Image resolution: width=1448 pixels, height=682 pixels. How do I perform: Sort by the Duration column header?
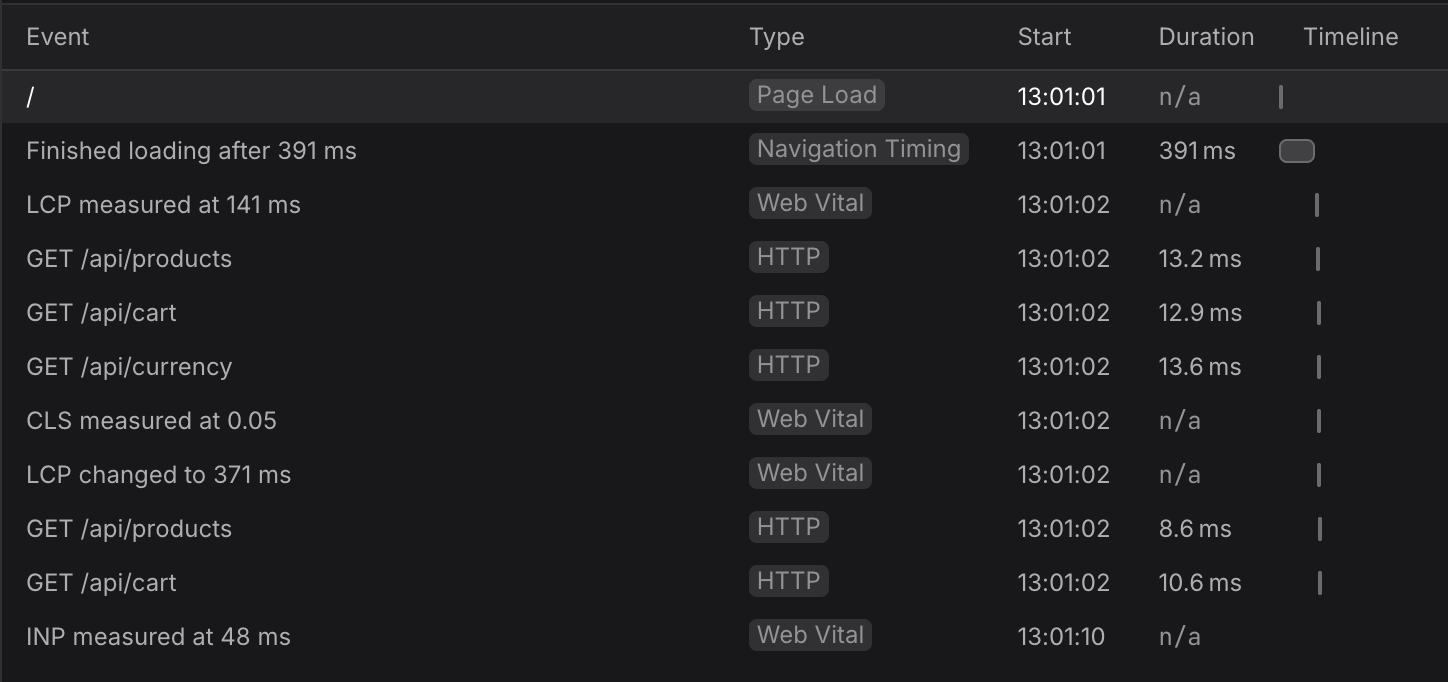(x=1206, y=37)
